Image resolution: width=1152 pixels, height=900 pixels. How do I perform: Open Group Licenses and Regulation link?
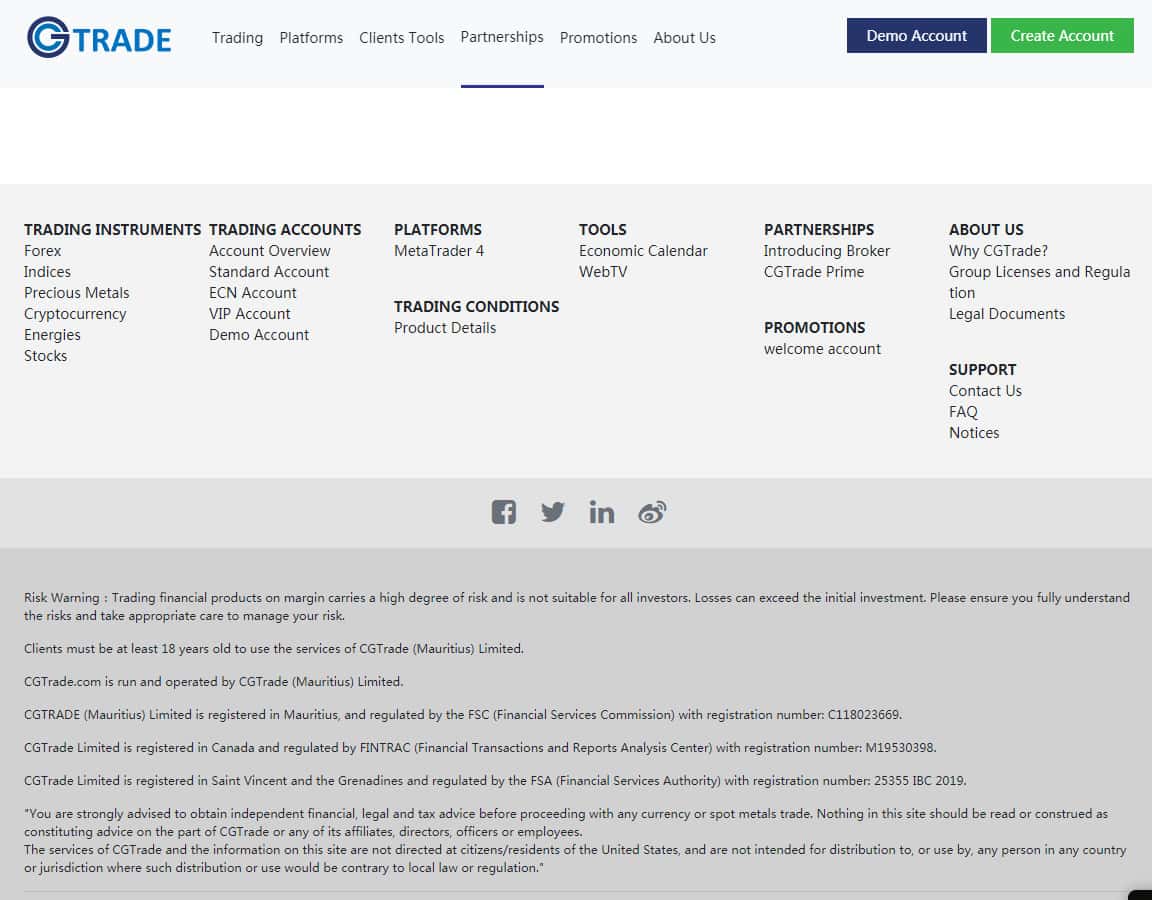[x=1039, y=282]
